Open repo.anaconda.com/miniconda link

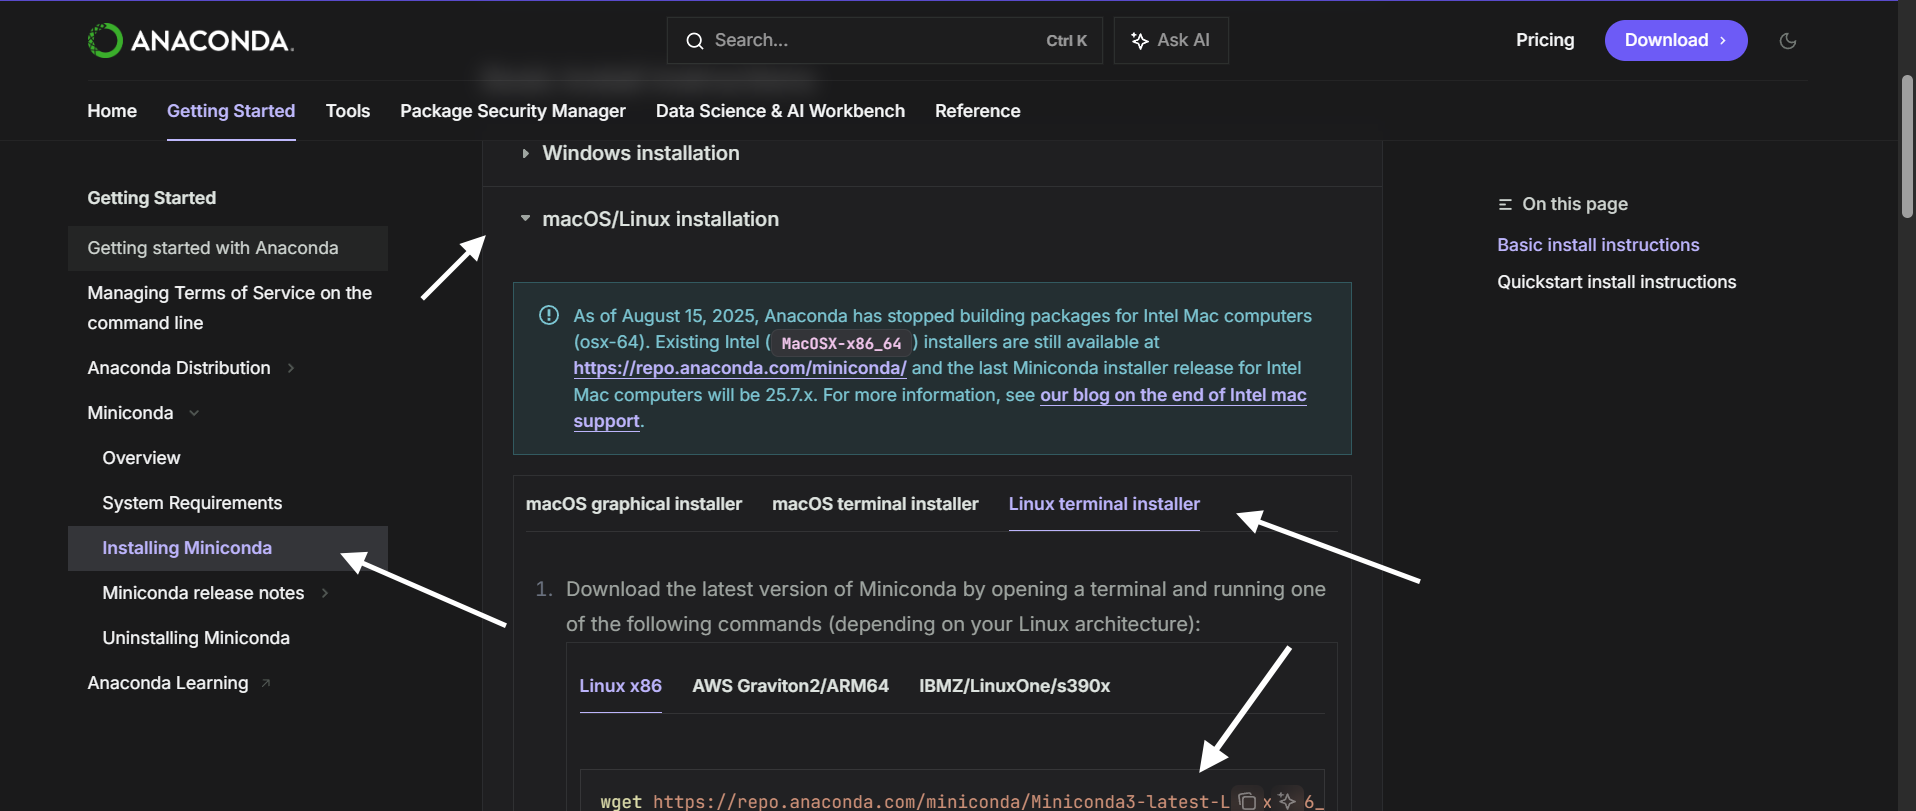(740, 368)
